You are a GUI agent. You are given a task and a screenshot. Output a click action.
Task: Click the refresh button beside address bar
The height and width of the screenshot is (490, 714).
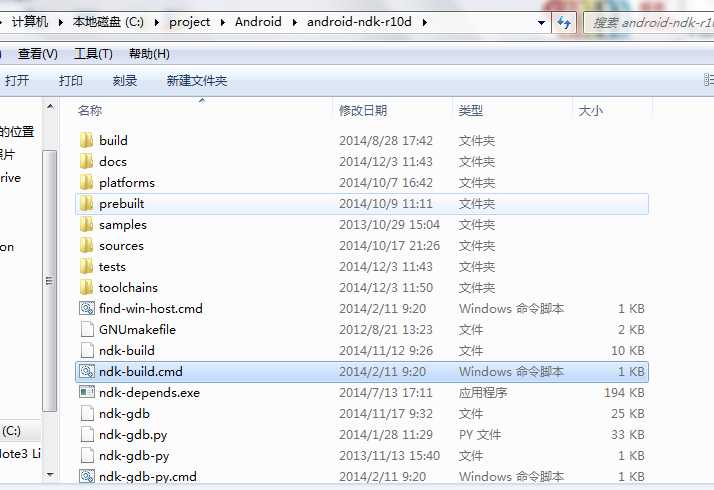pyautogui.click(x=564, y=22)
